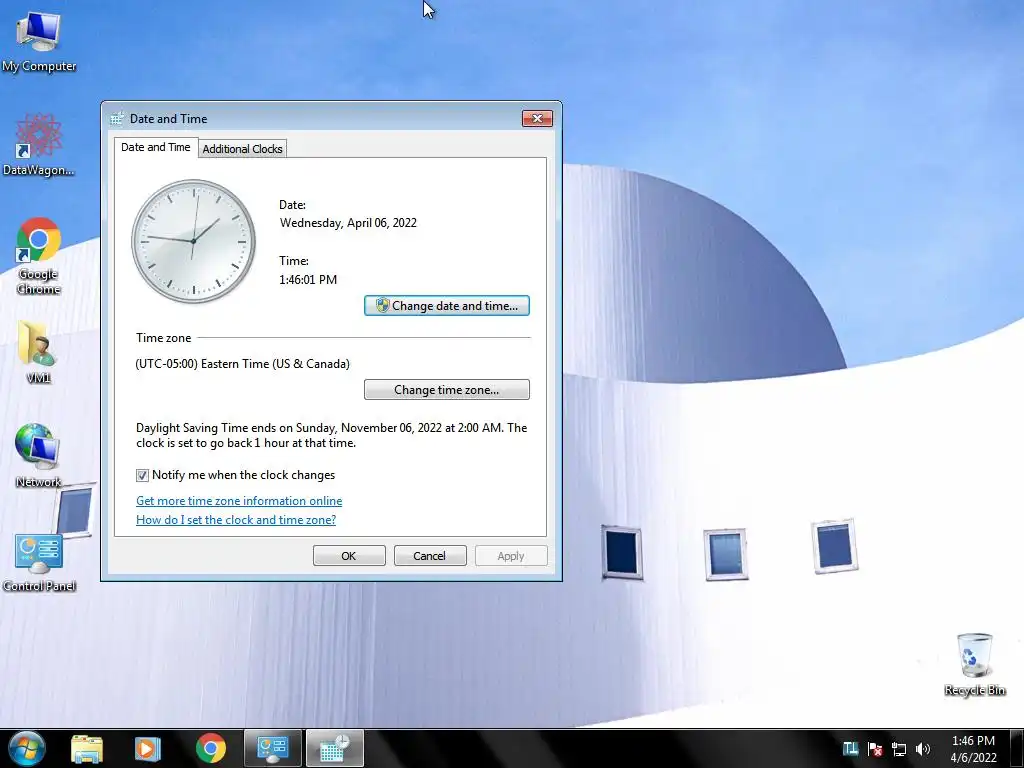The width and height of the screenshot is (1024, 768).
Task: Confirm the dialog with OK
Action: 349,556
